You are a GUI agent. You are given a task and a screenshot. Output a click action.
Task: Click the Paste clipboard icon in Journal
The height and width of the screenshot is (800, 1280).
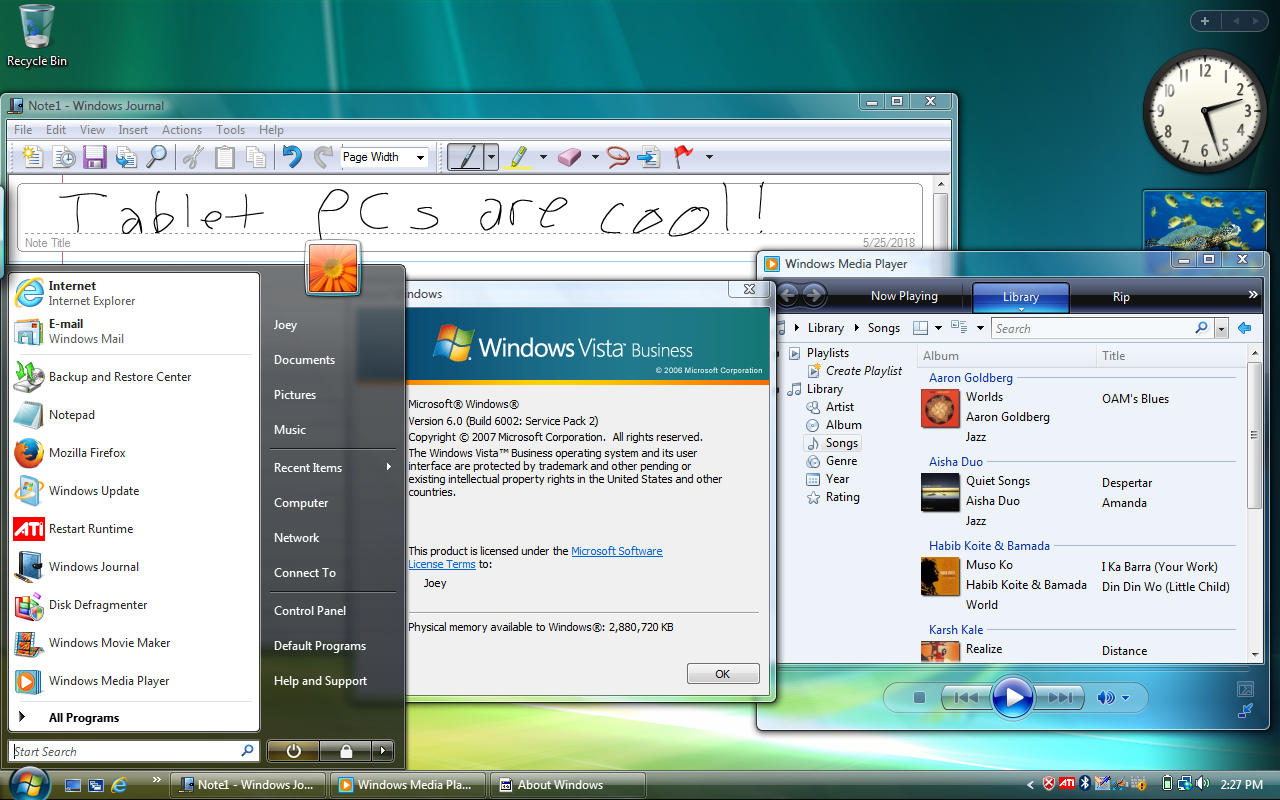(225, 157)
